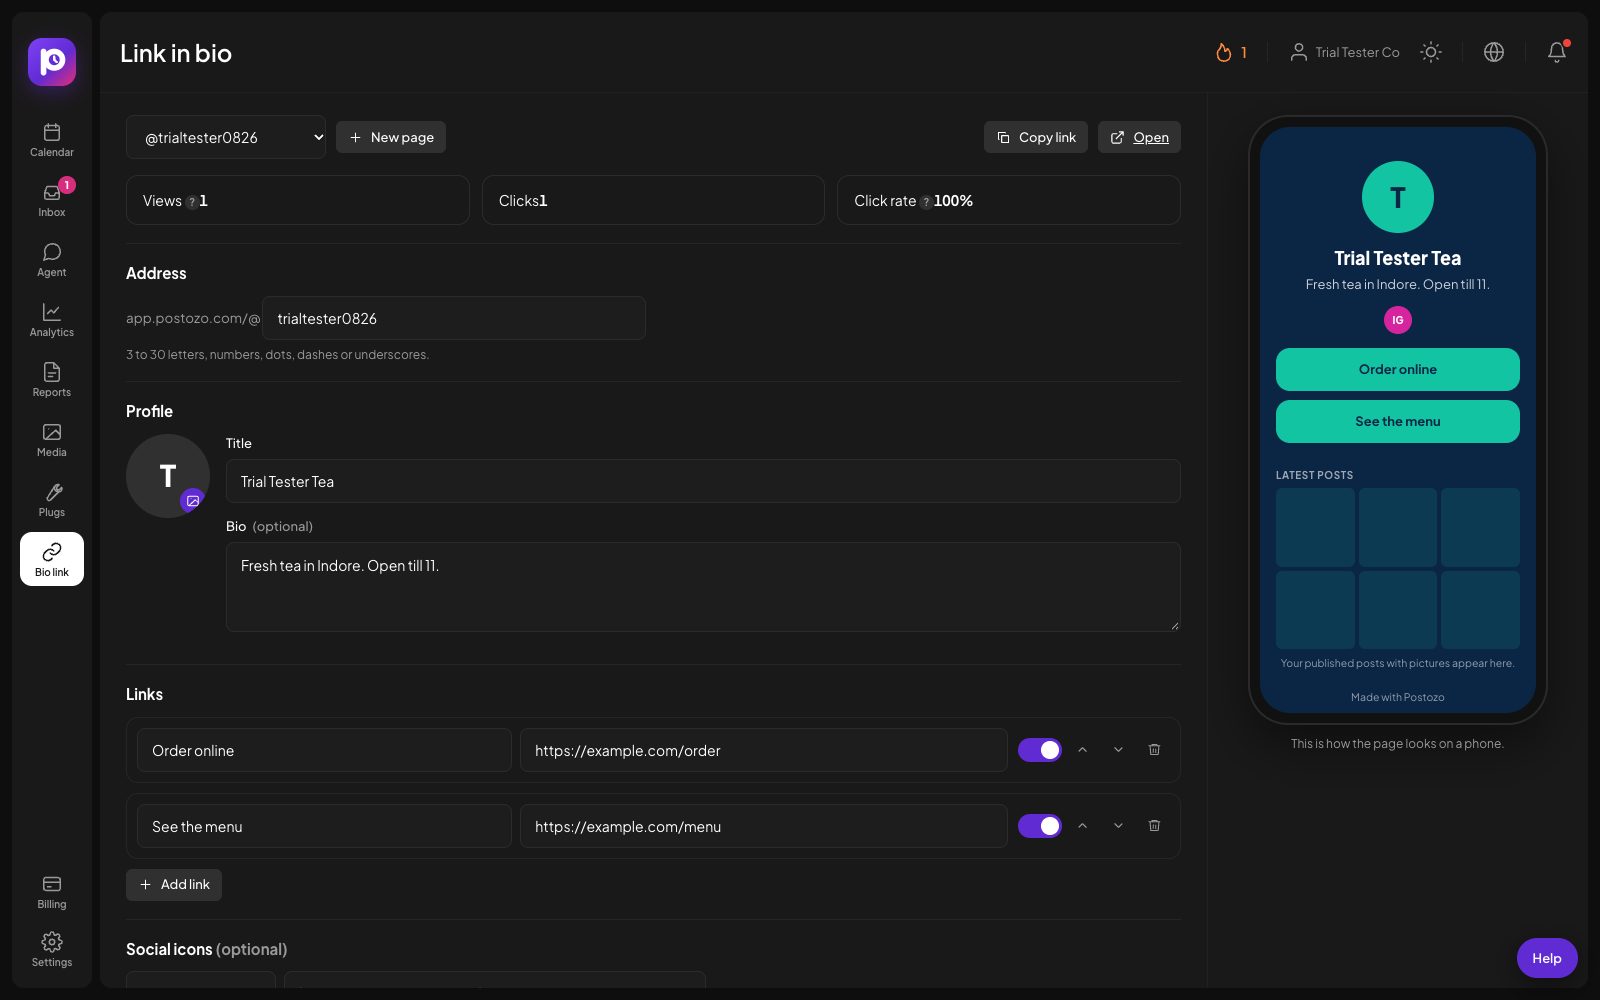
Task: Open the Reports section
Action: (52, 380)
